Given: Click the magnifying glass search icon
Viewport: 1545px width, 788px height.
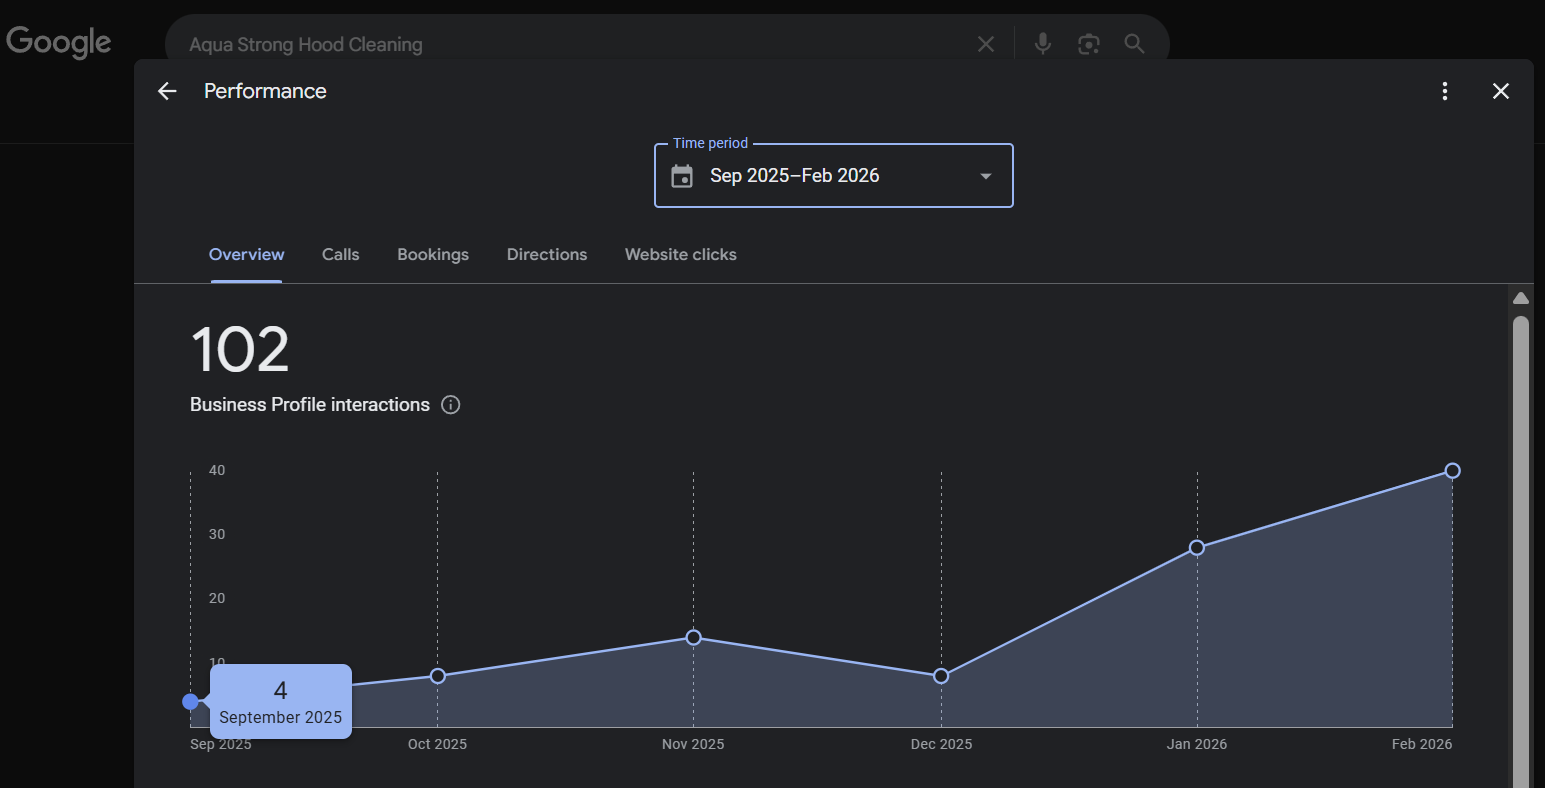Looking at the screenshot, I should click(x=1134, y=44).
